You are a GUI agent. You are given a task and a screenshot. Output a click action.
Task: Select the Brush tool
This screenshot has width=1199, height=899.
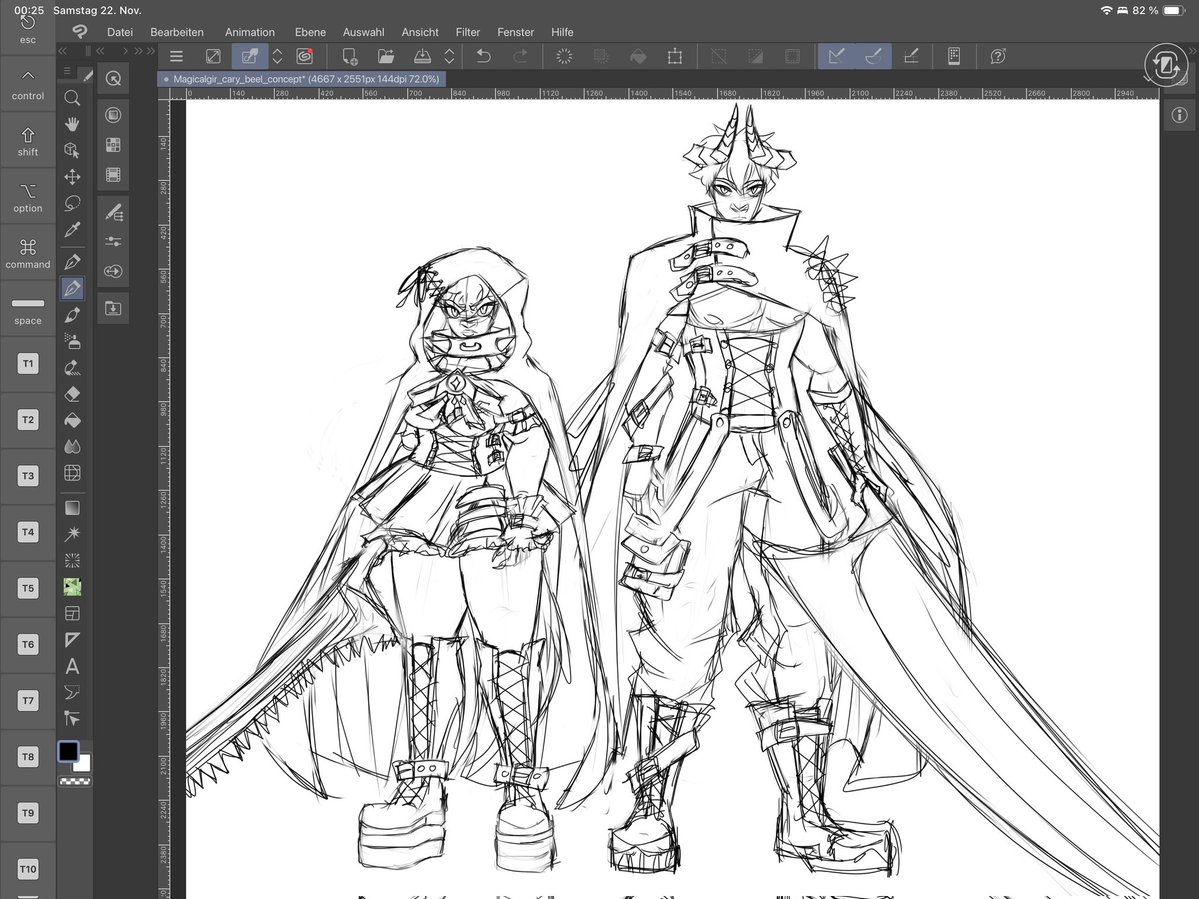tap(72, 315)
